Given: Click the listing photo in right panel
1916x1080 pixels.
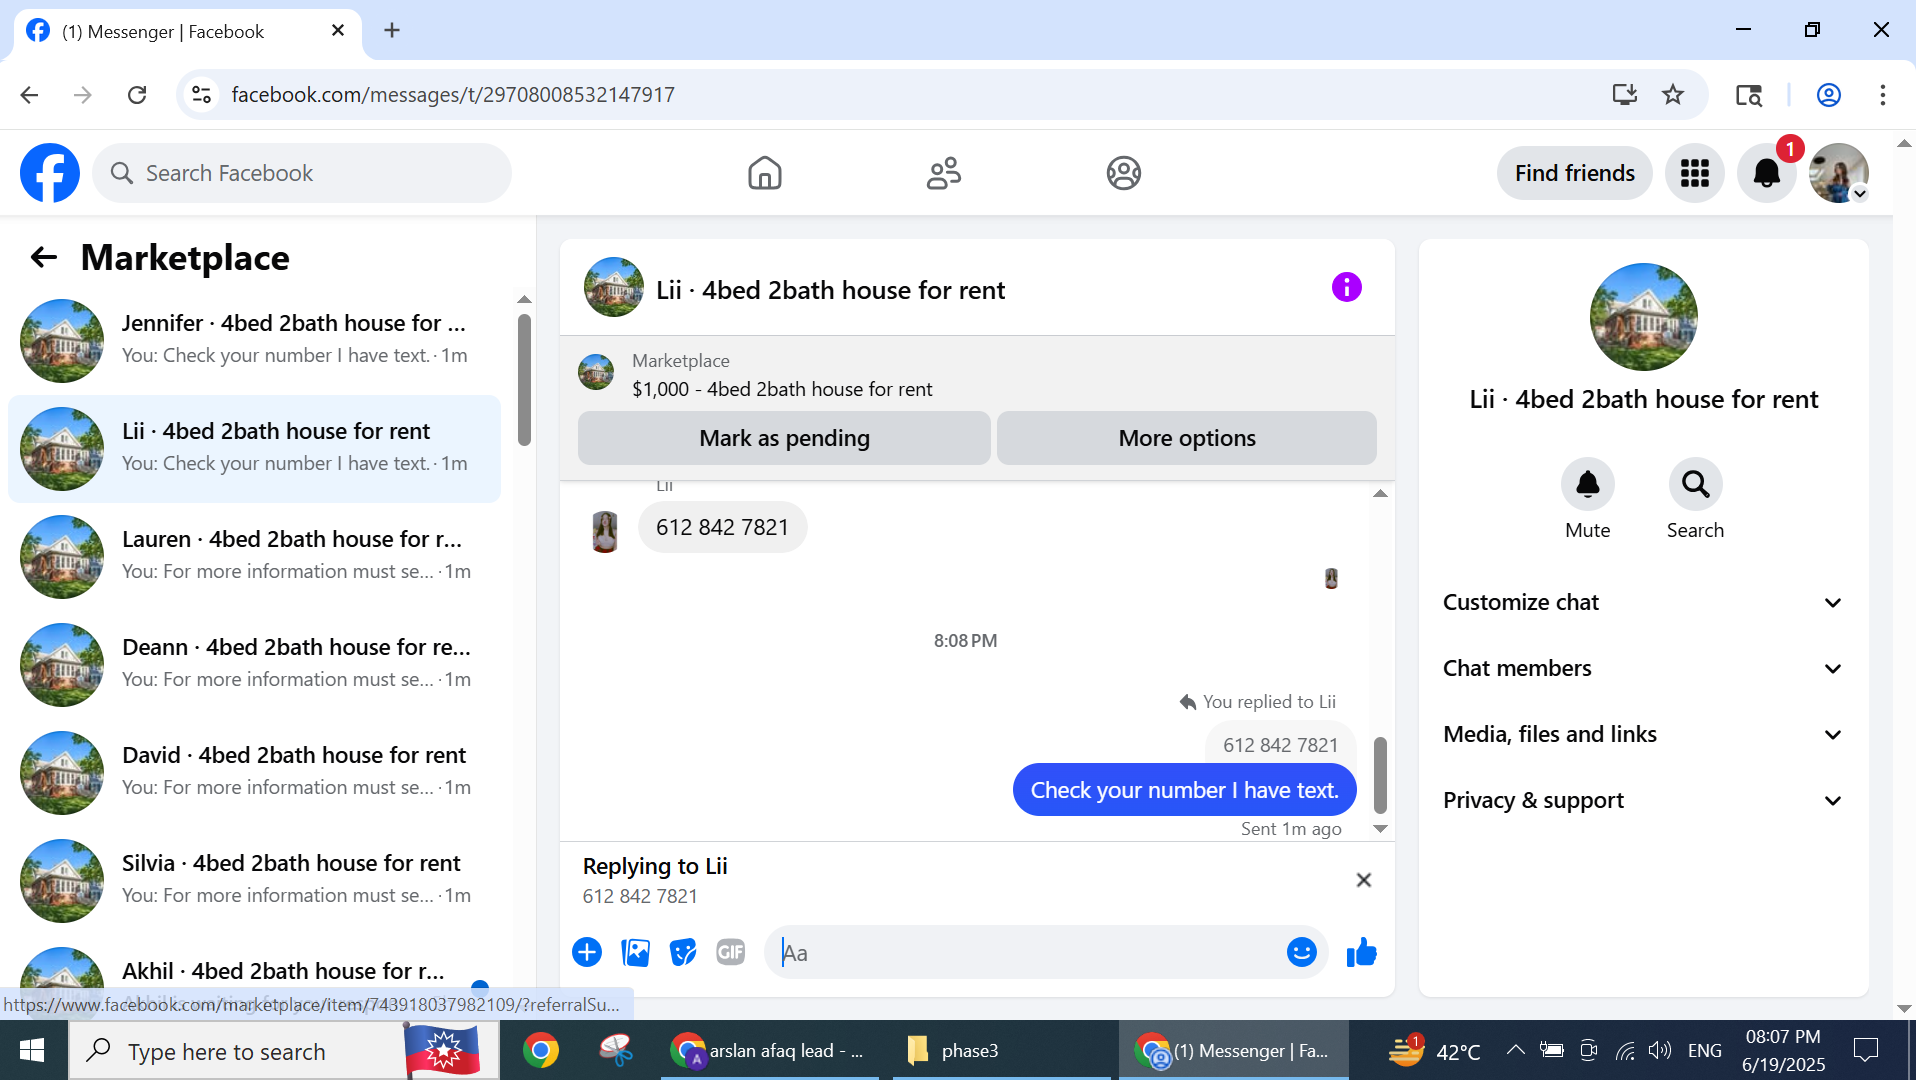Looking at the screenshot, I should (1643, 317).
